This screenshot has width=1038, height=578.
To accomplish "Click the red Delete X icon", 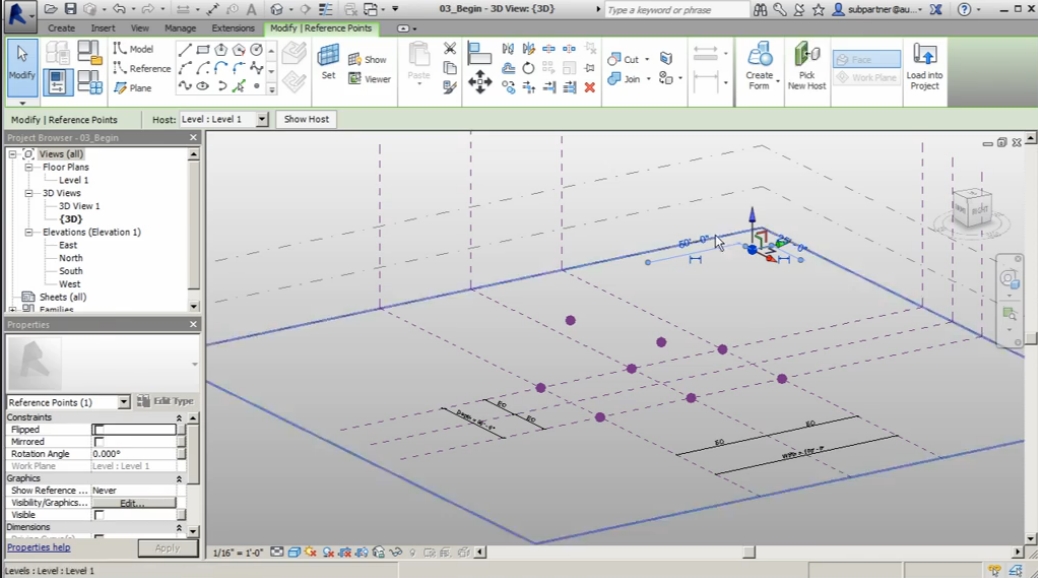I will (590, 88).
